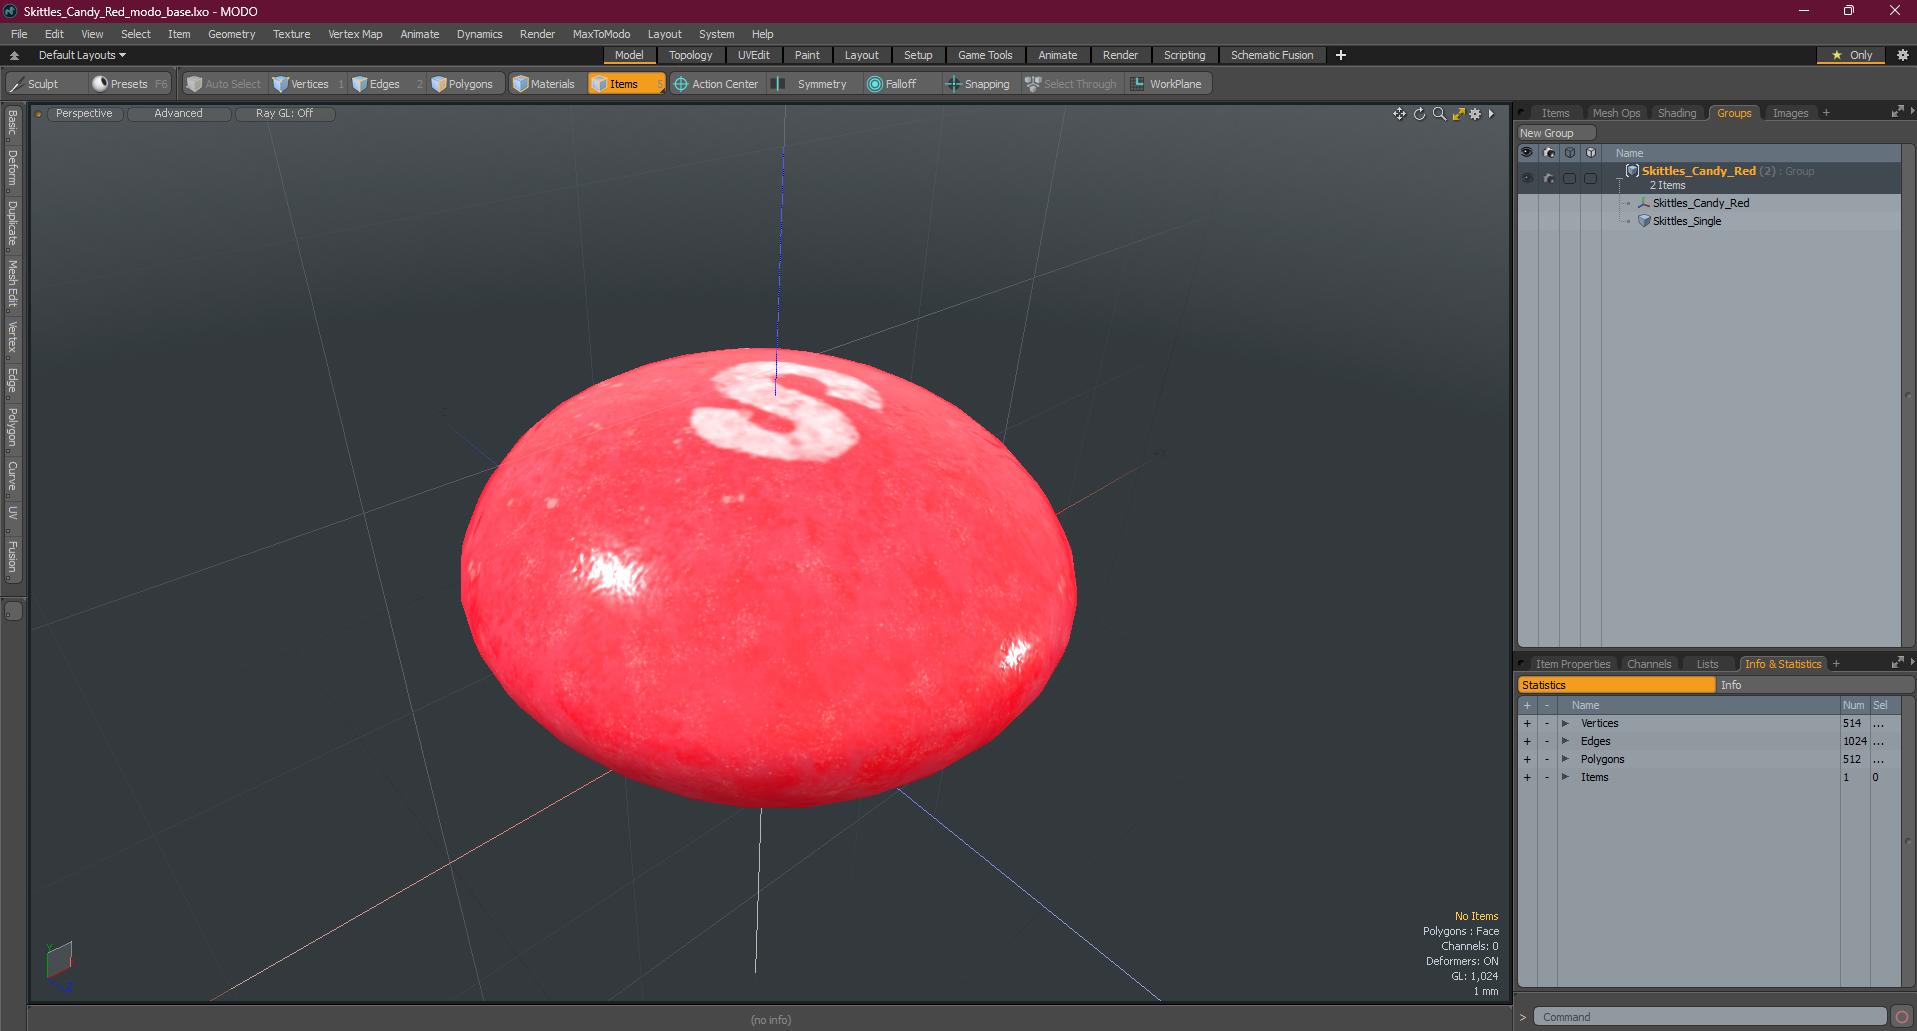
Task: Click the orientation axis cube in viewport
Action: click(59, 960)
